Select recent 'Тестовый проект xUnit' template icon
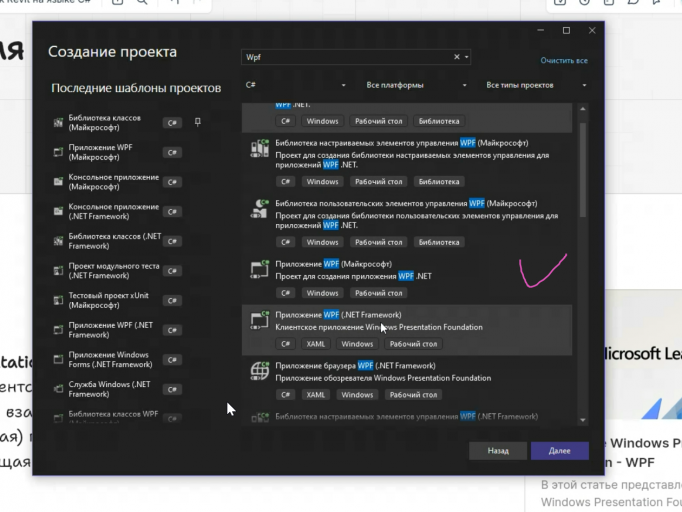This screenshot has height=512, width=682. point(58,300)
